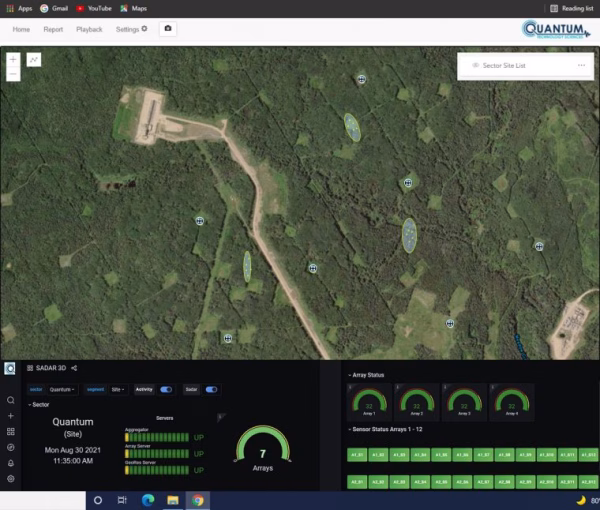The width and height of the screenshot is (600, 510).
Task: Toggle the Sadar switch
Action: point(212,389)
